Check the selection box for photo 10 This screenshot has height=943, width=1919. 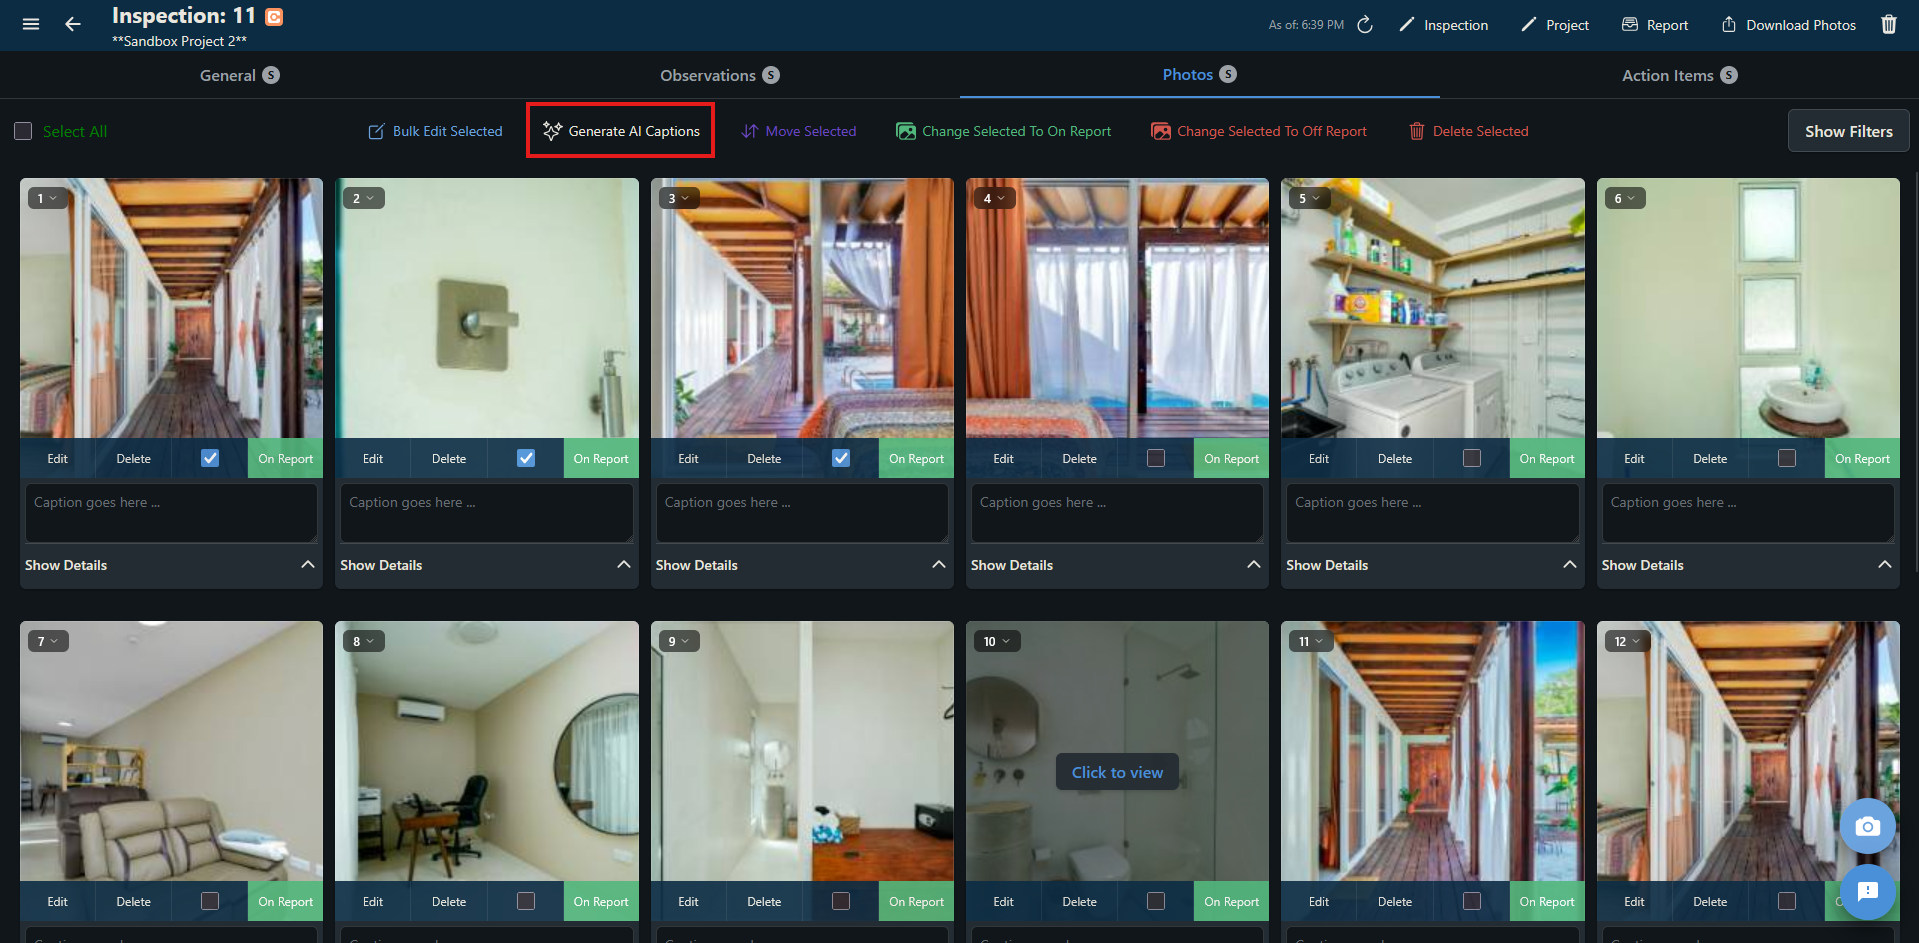coord(1156,901)
